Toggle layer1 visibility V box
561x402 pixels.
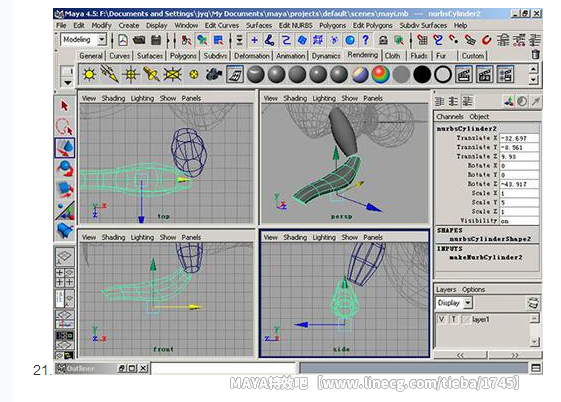(x=441, y=319)
